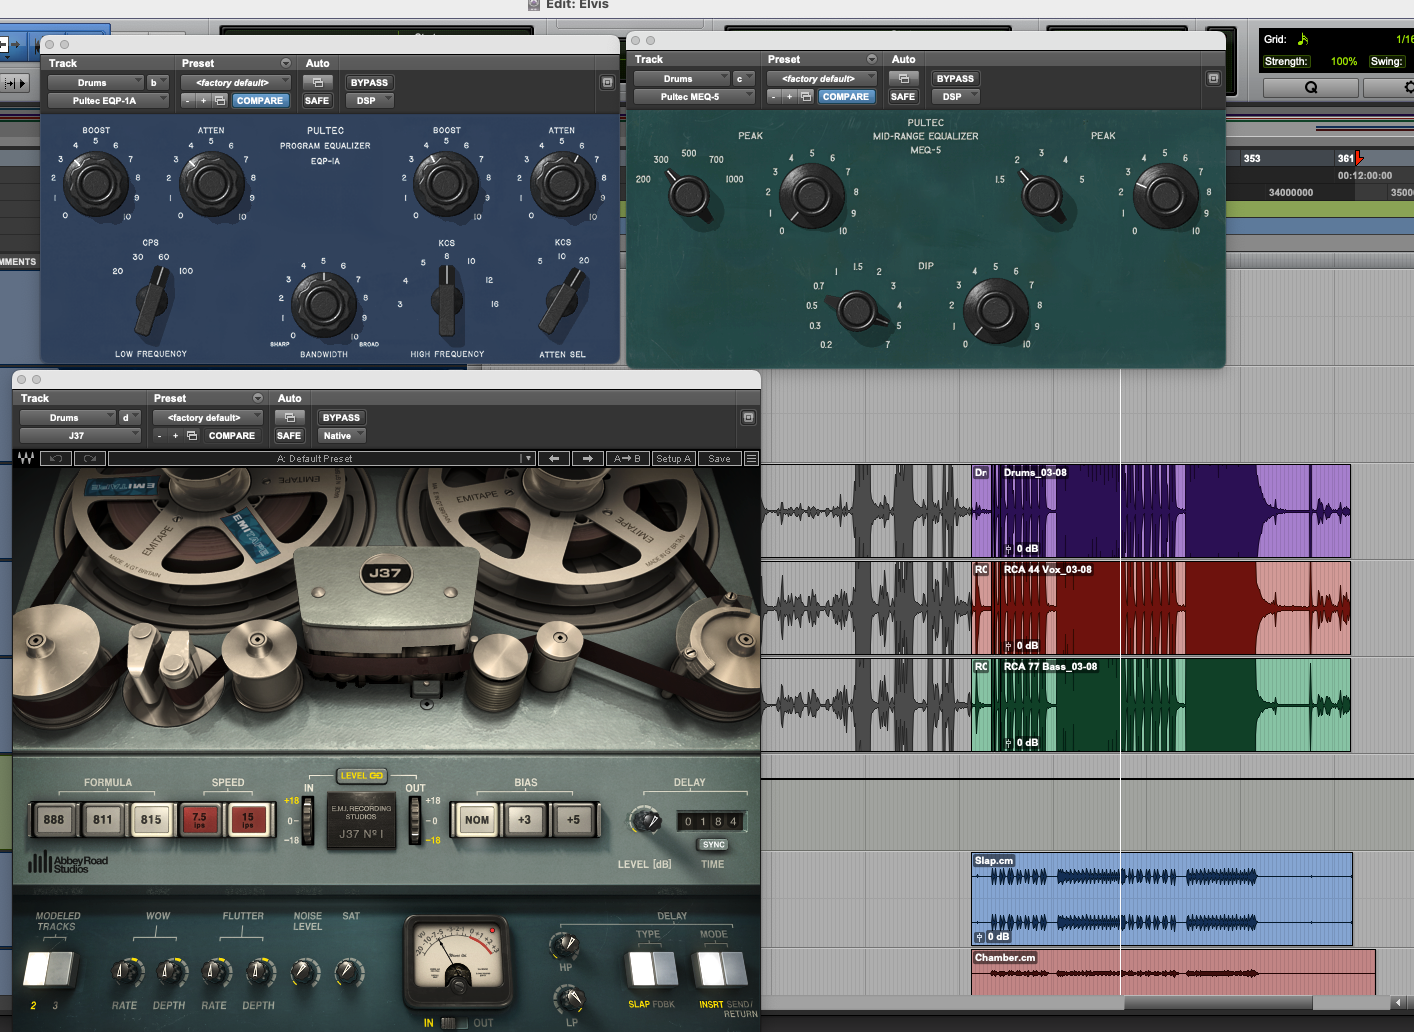Image resolution: width=1414 pixels, height=1032 pixels.
Task: Select next preset with plus in Pultec EQP-1A
Action: click(204, 100)
